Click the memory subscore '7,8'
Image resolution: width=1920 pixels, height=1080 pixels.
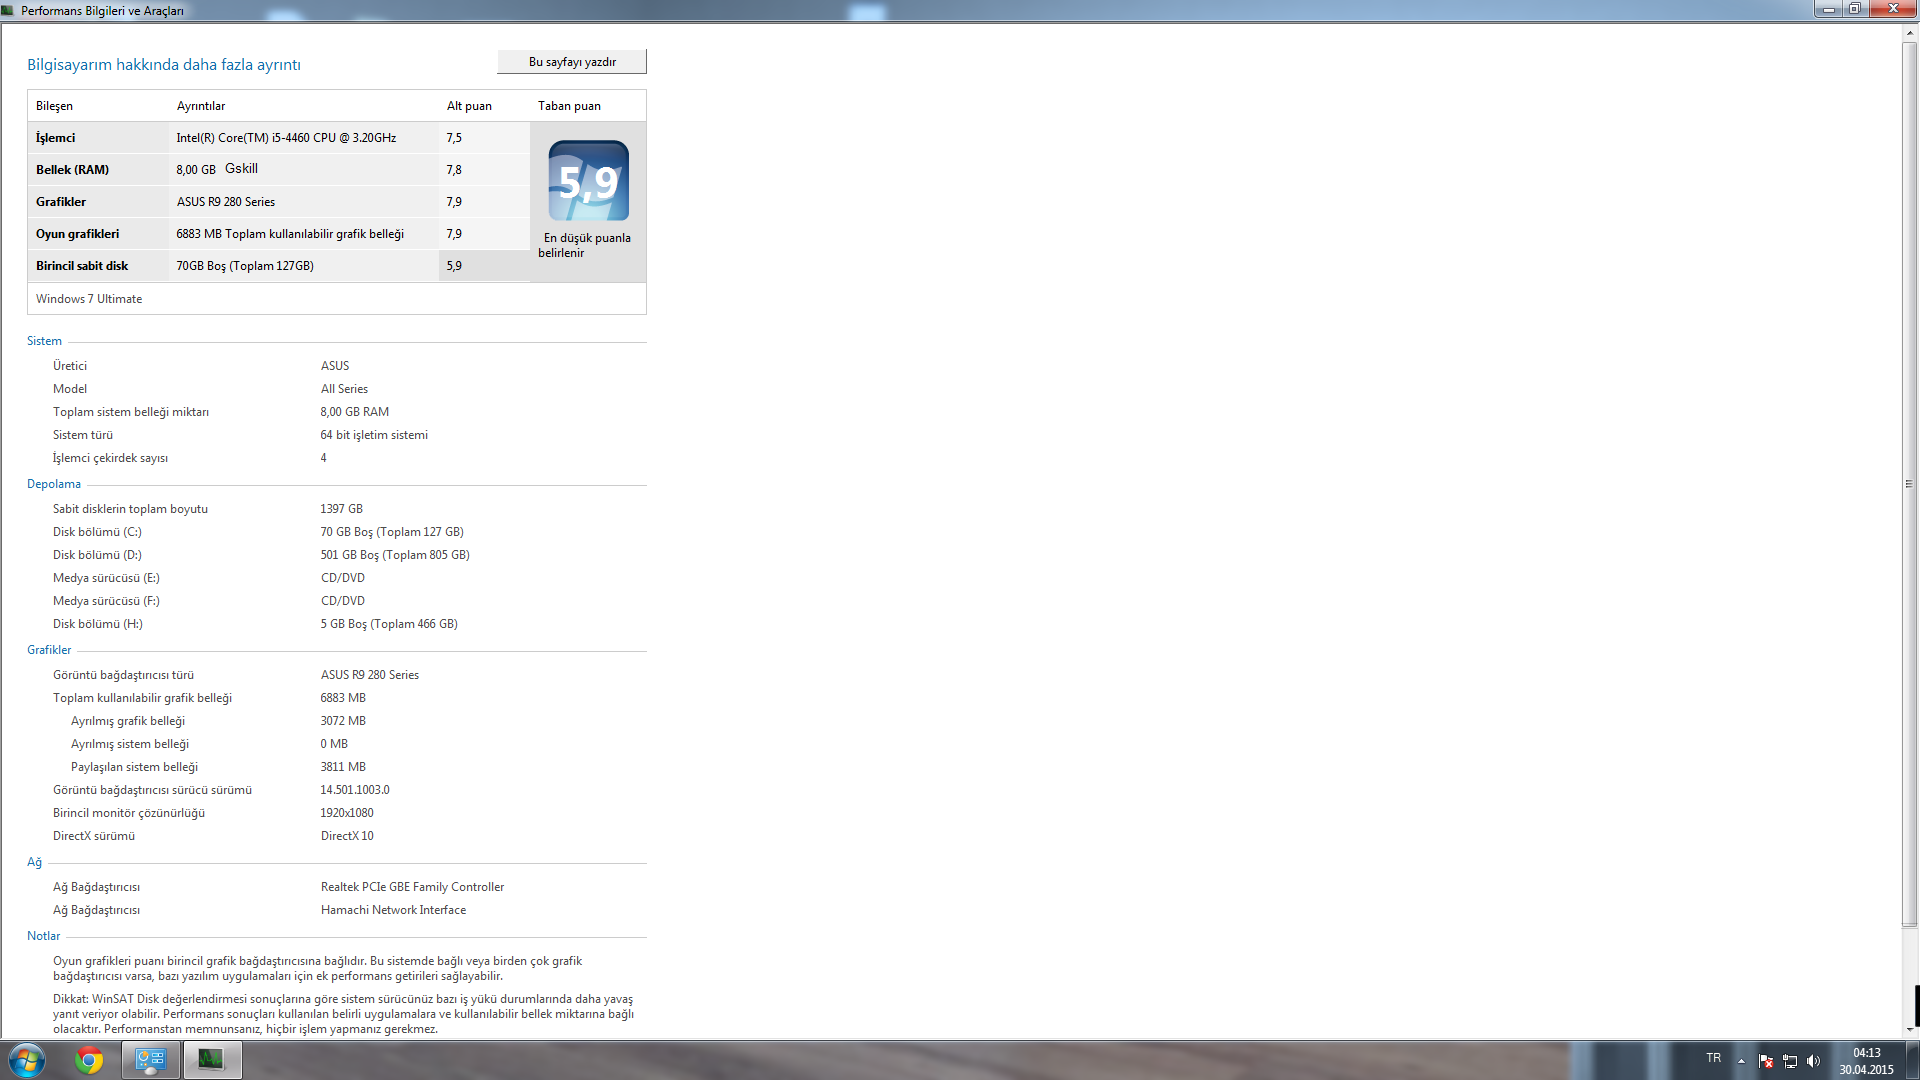(454, 170)
